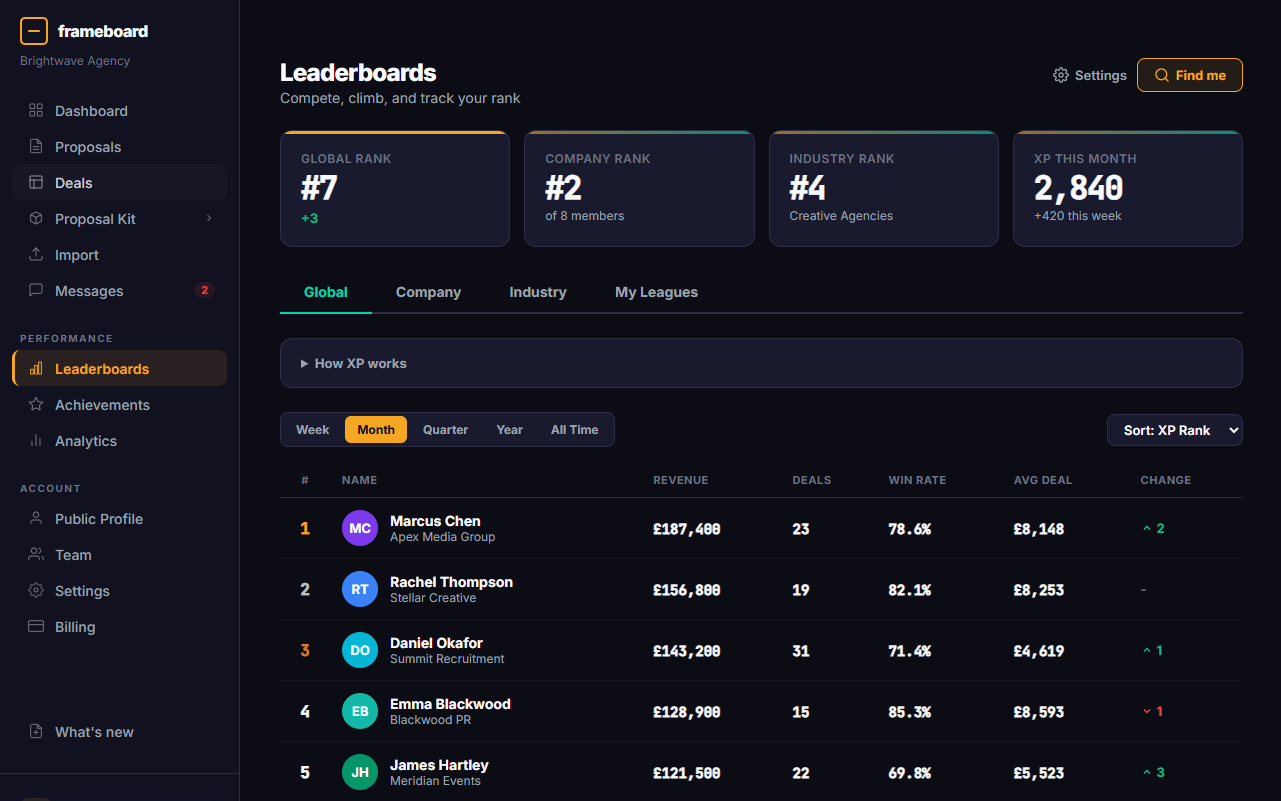Click the Marcus Chen name

(x=435, y=521)
